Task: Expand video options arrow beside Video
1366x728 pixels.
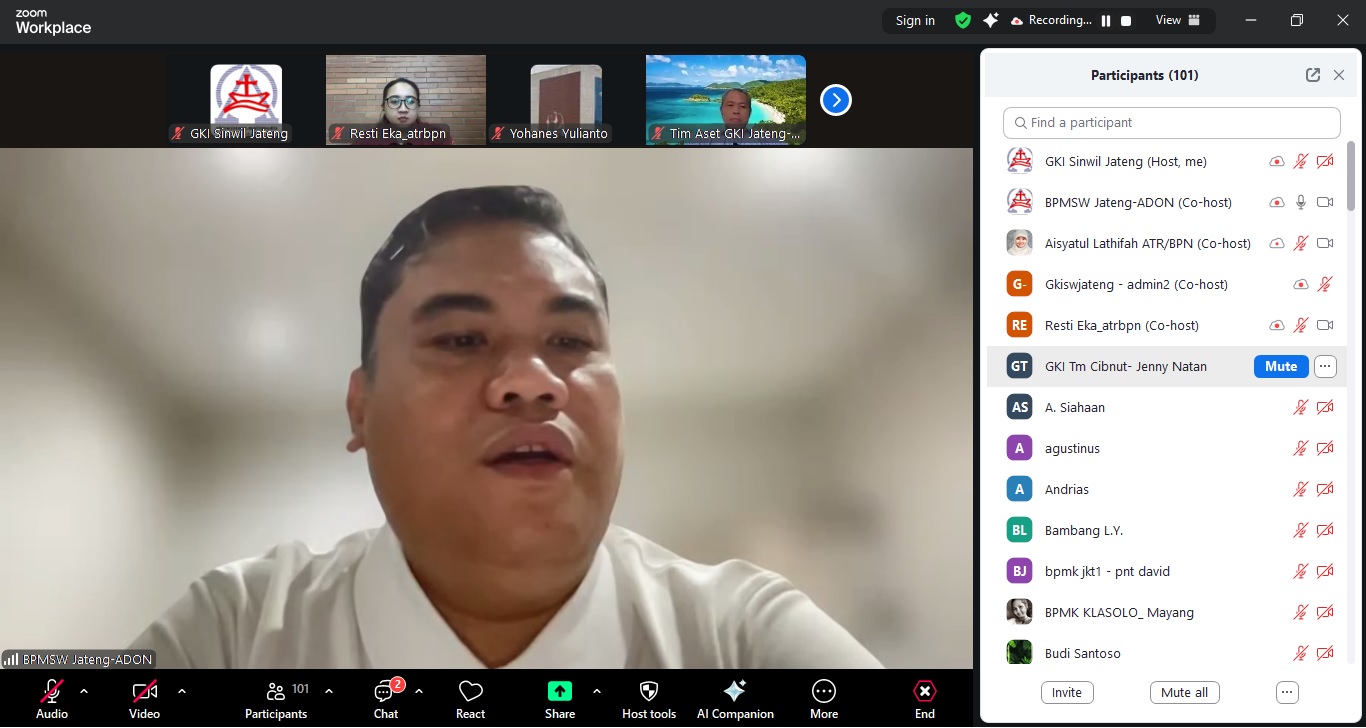Action: pyautogui.click(x=182, y=691)
